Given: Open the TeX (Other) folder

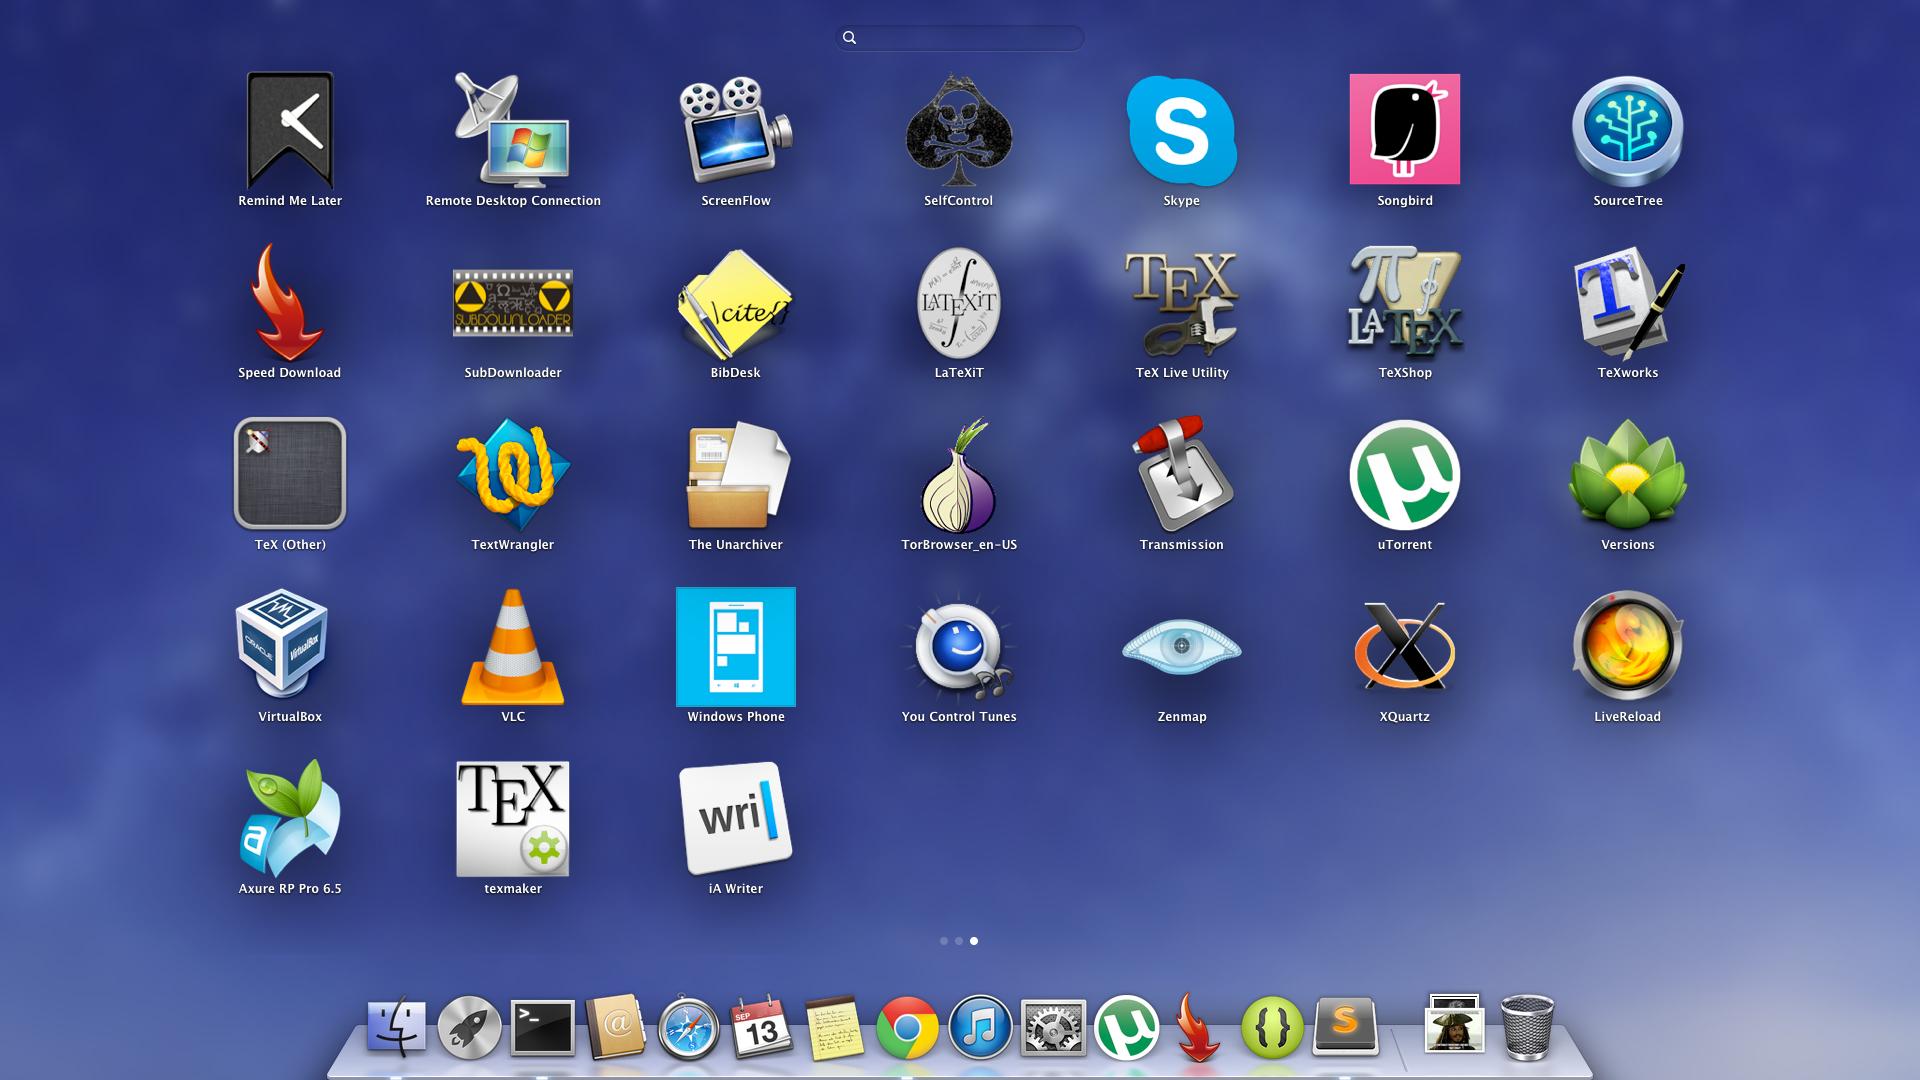Looking at the screenshot, I should [x=290, y=473].
